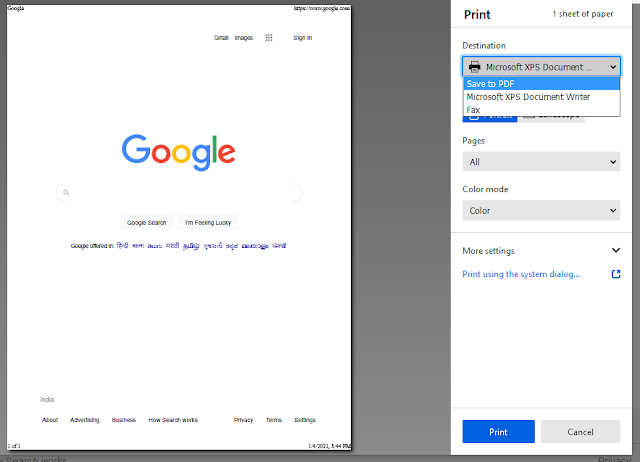Cancel the print dialog
This screenshot has width=640, height=462.
[580, 431]
